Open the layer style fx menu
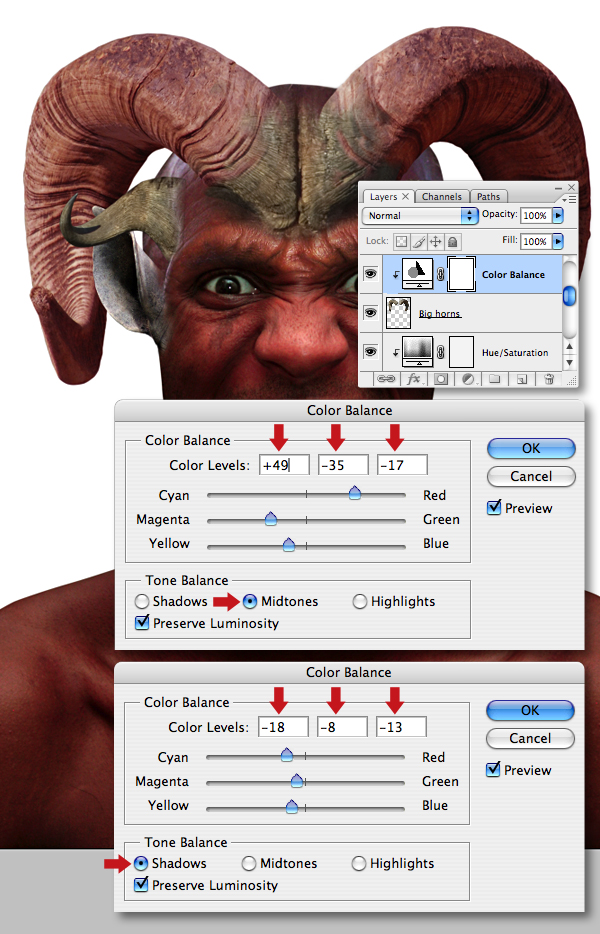600x934 pixels. click(x=414, y=379)
